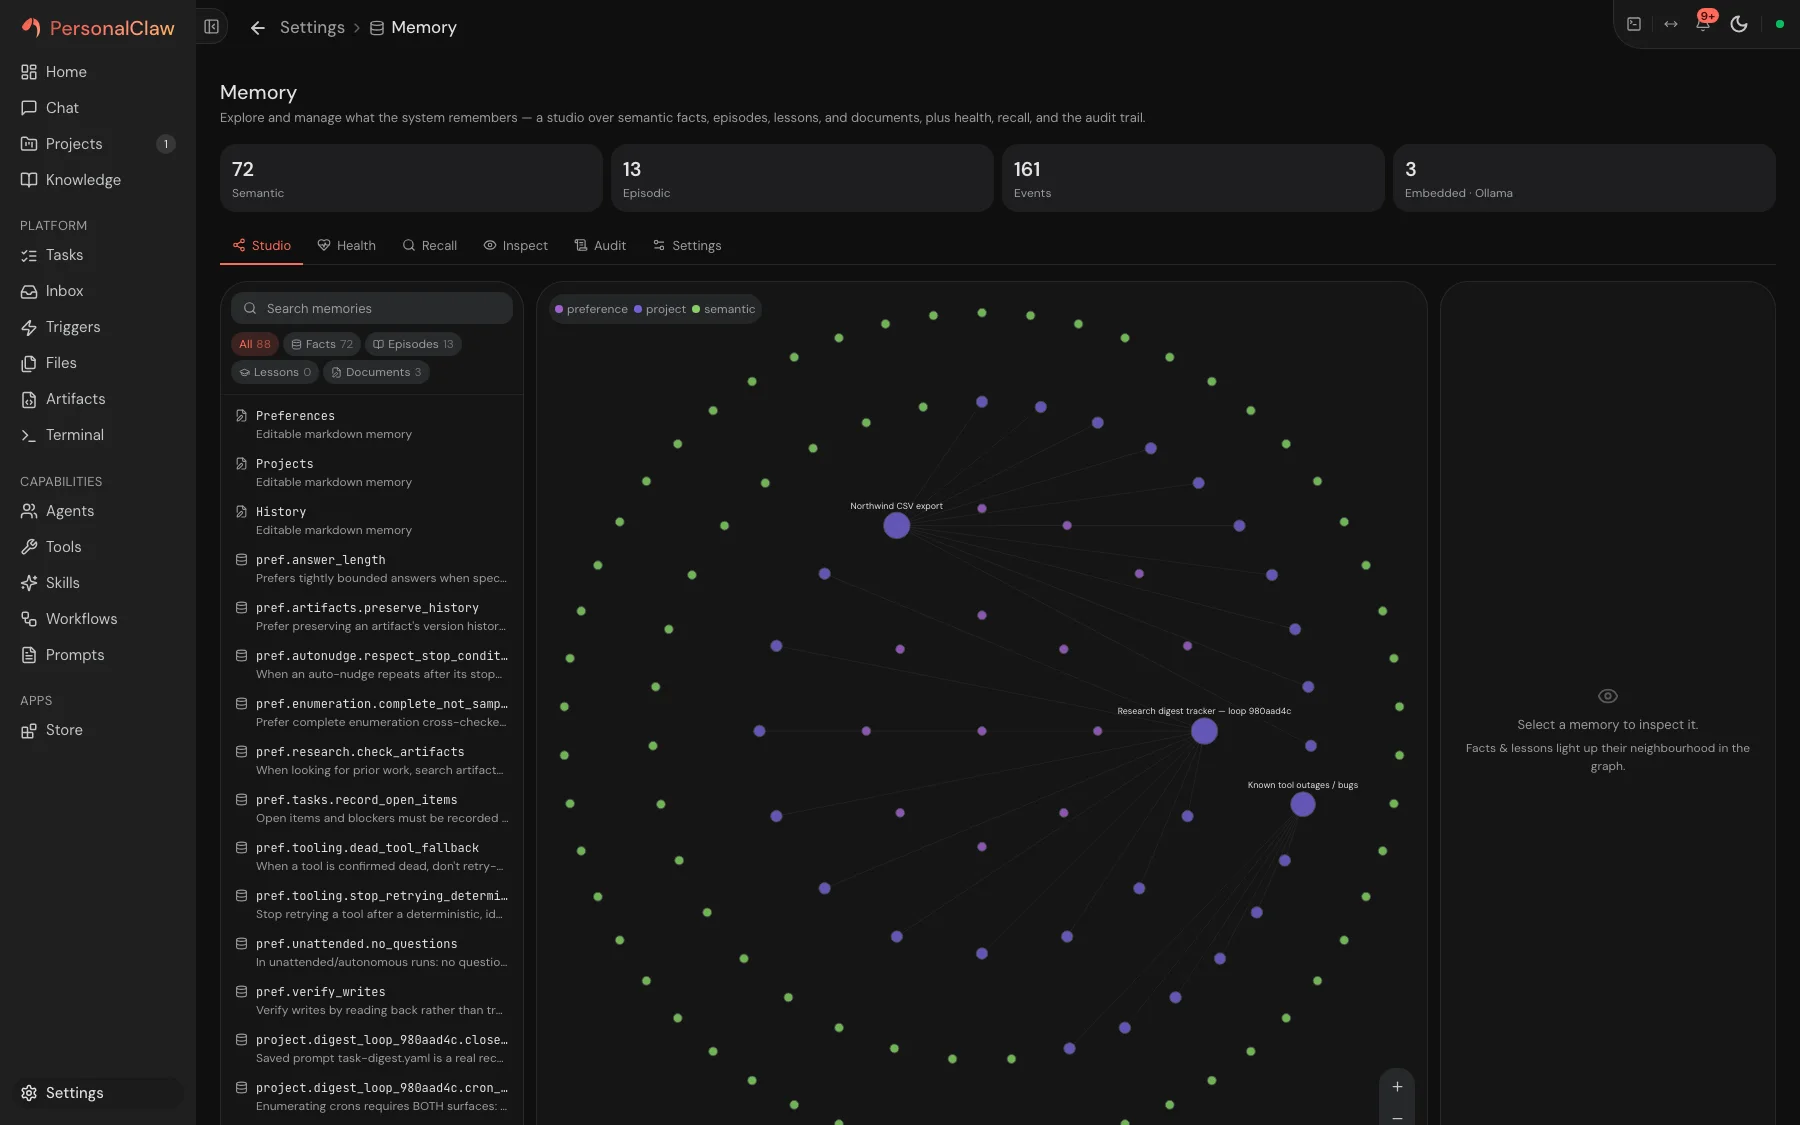Open the History markdown memory
Screen dimensions: 1800x1125
[x=372, y=520]
